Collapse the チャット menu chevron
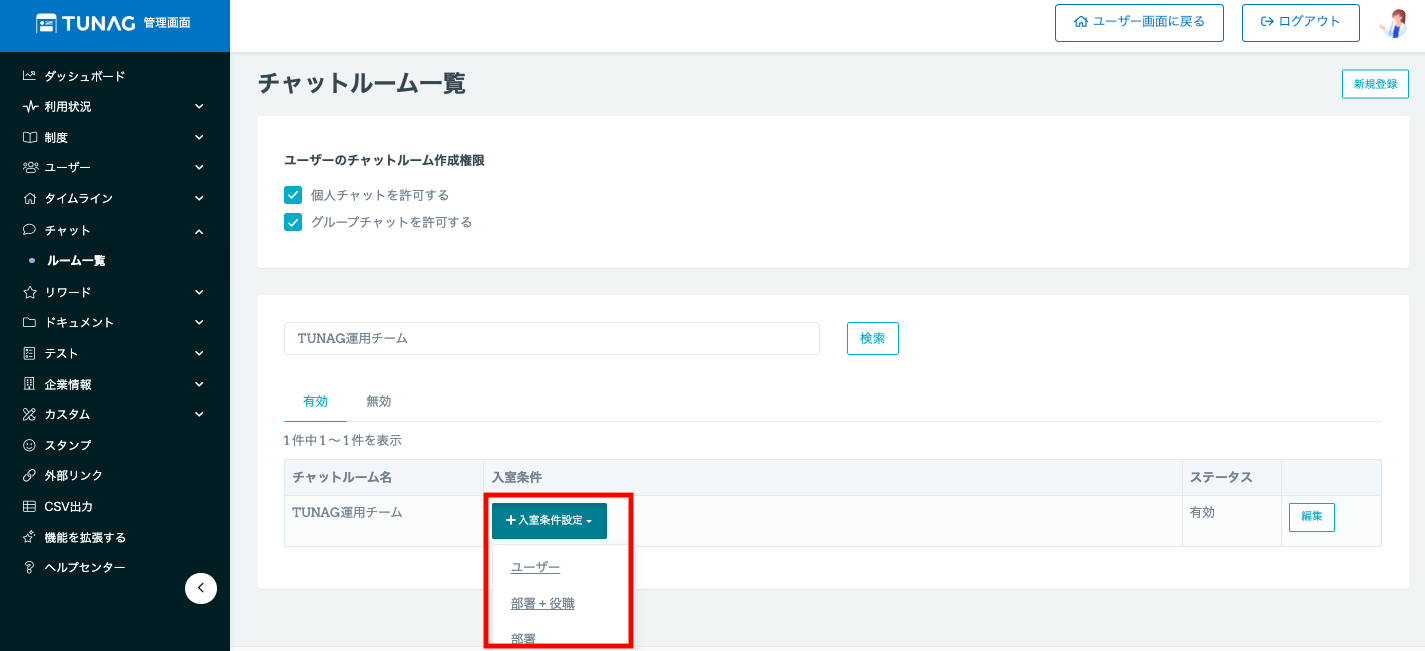 point(199,231)
